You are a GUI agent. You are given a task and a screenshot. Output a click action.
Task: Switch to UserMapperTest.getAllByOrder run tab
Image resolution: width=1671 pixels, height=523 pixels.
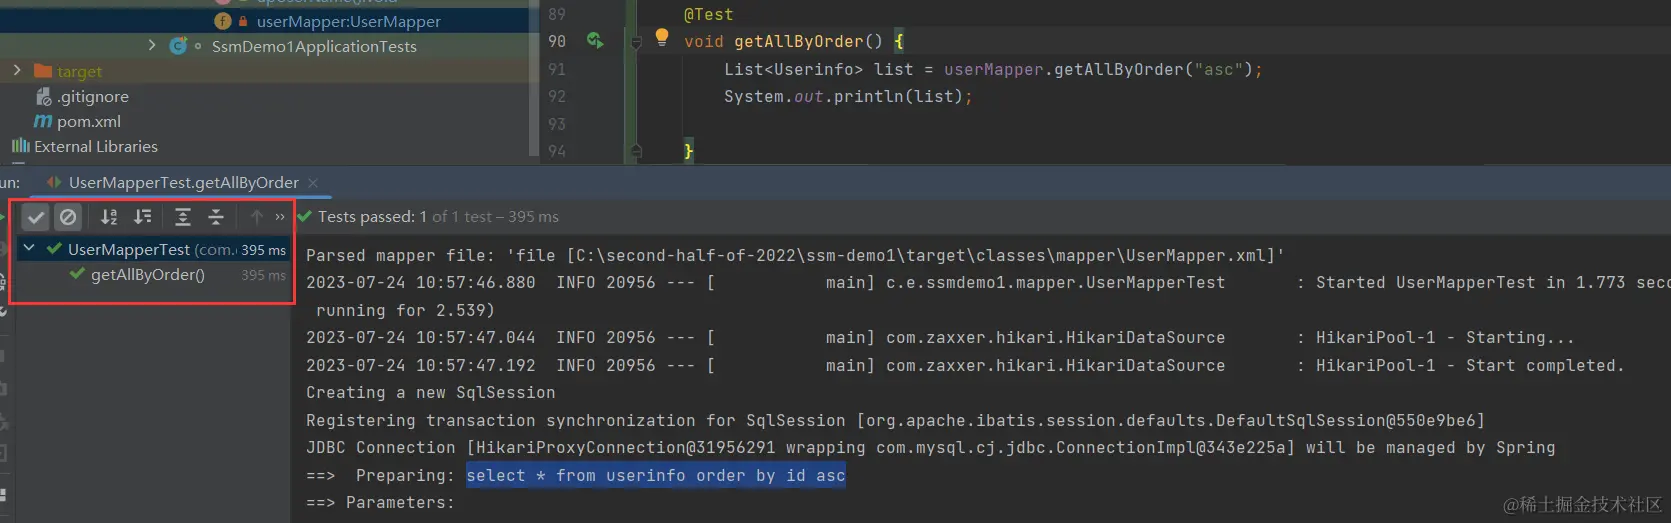[x=183, y=183]
